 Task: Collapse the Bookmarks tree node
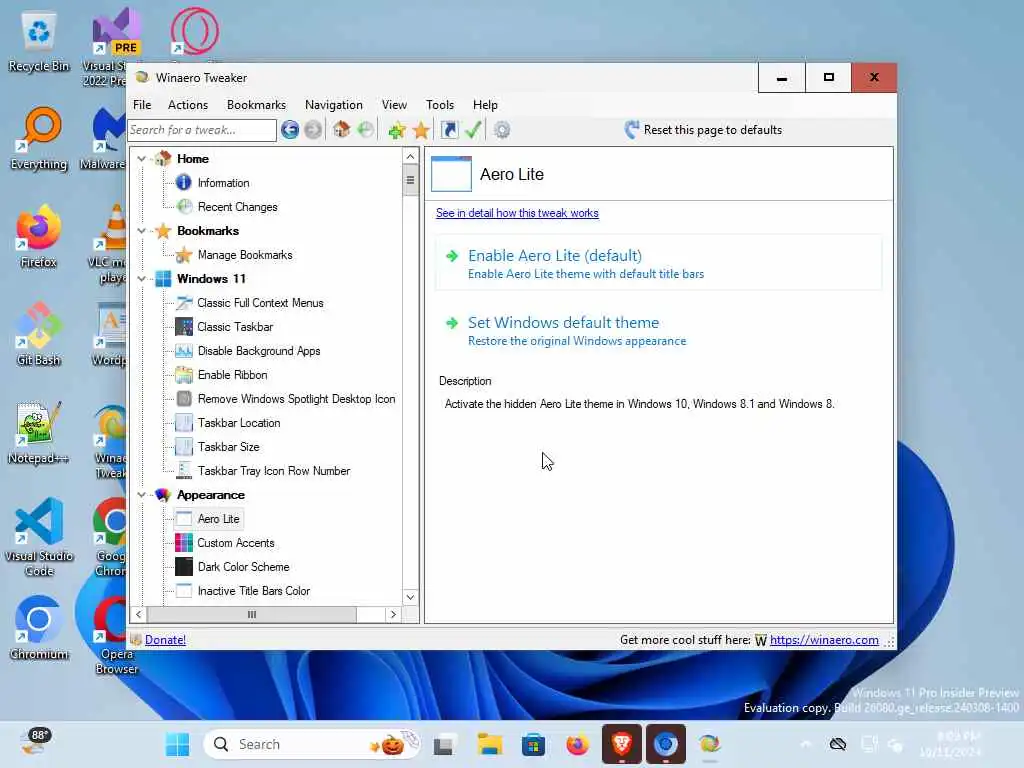tap(141, 231)
